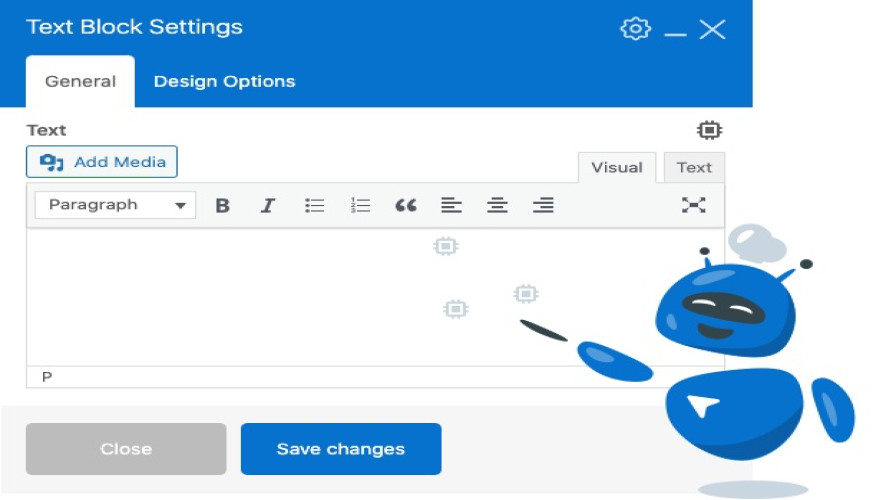The height and width of the screenshot is (500, 896).
Task: Align text to the right
Action: point(543,206)
